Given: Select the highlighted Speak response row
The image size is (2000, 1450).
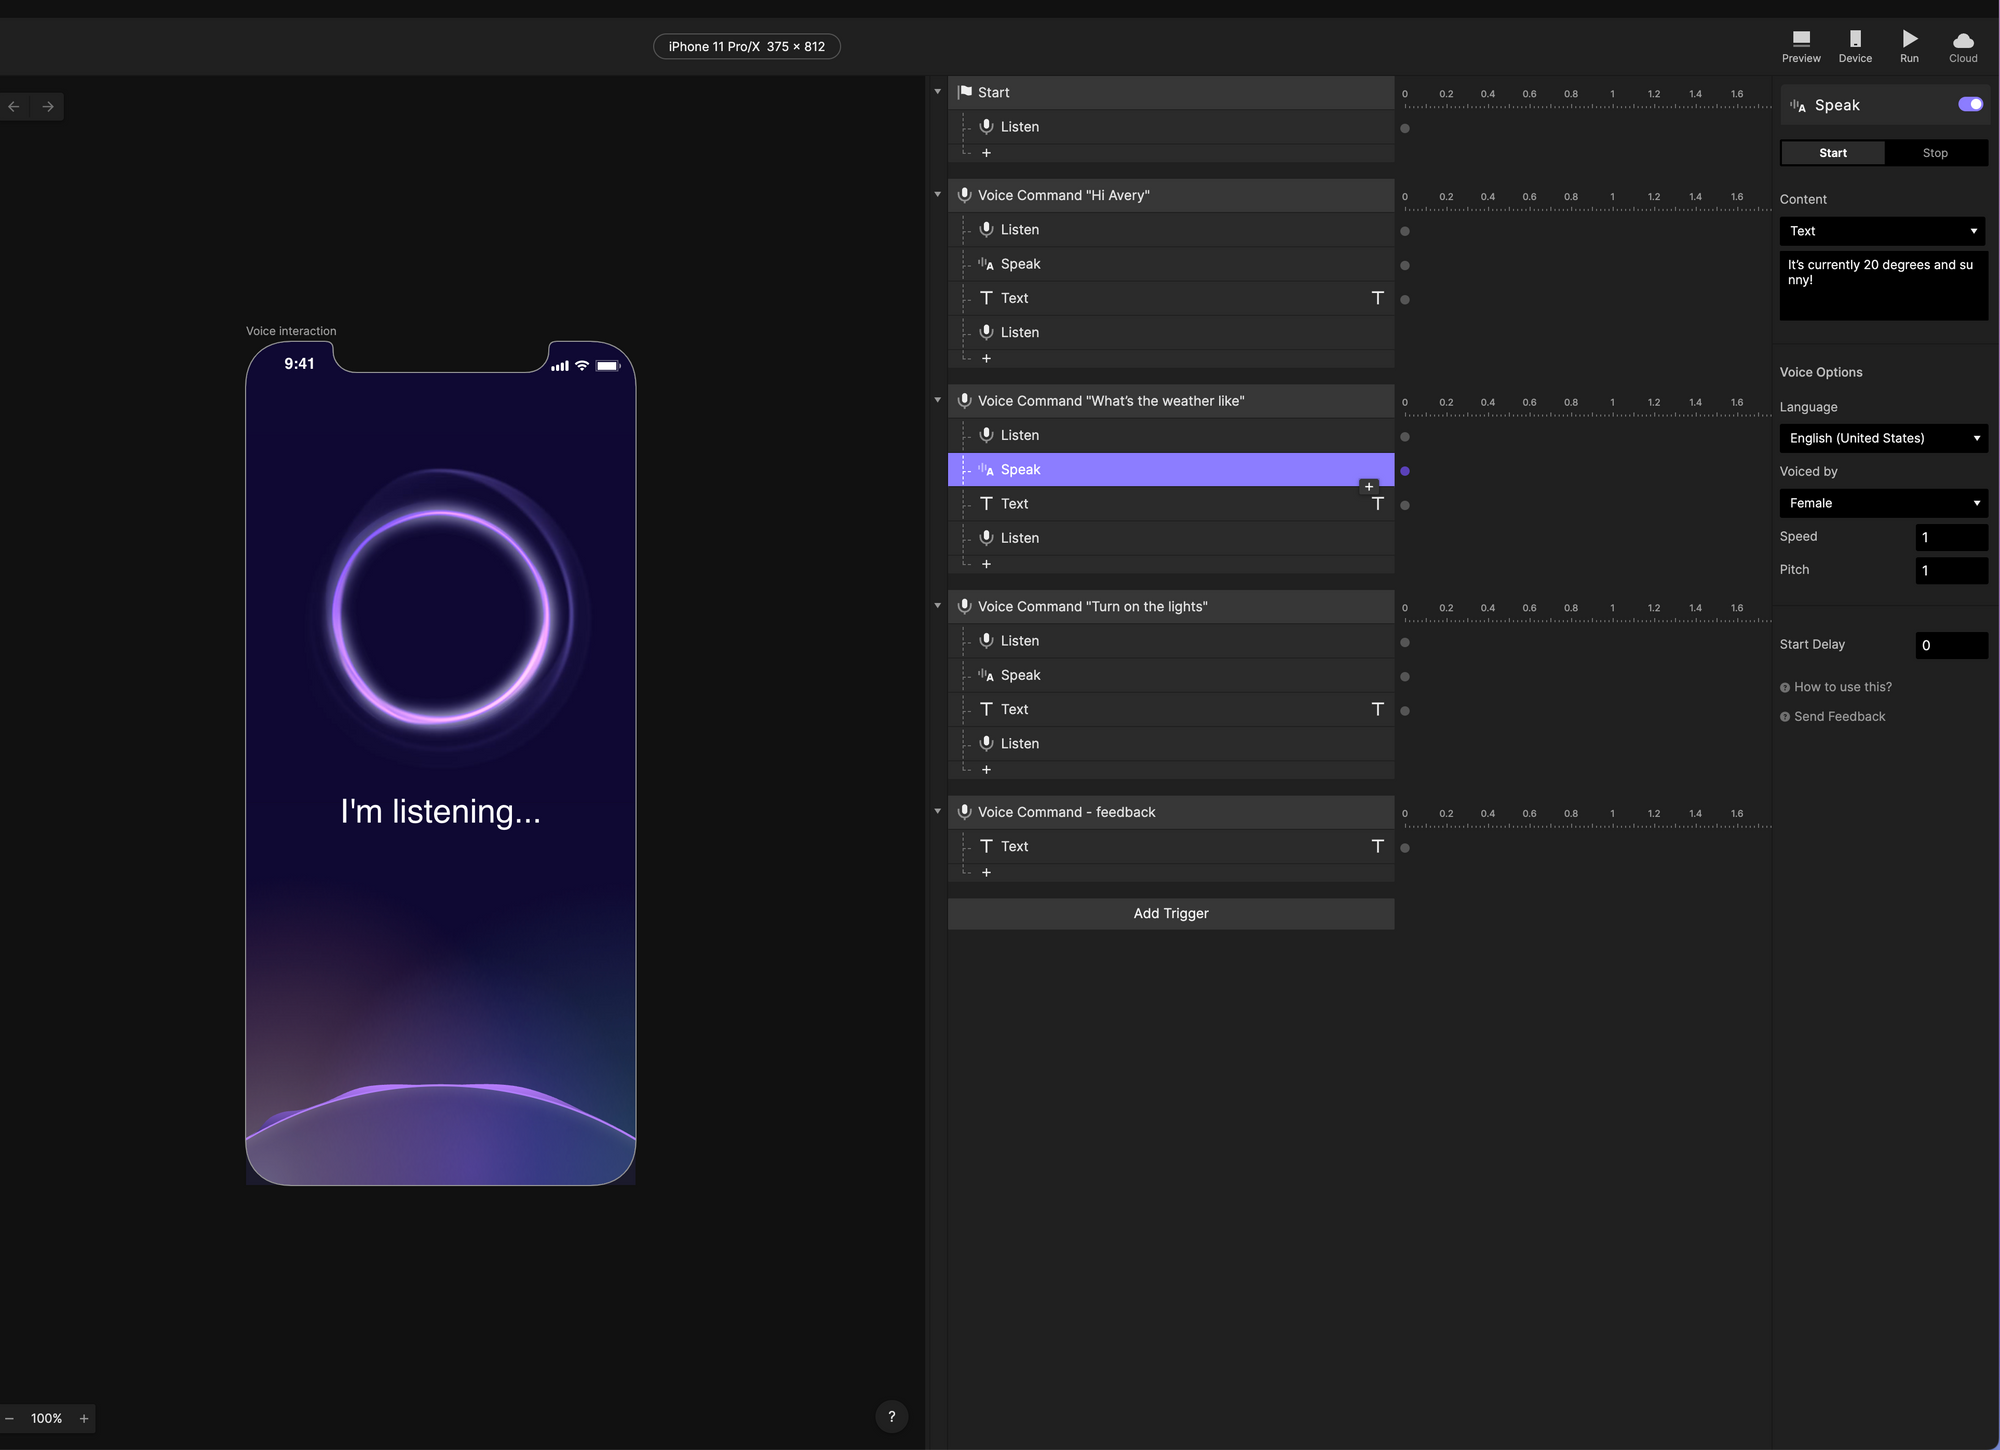Looking at the screenshot, I should [1171, 469].
